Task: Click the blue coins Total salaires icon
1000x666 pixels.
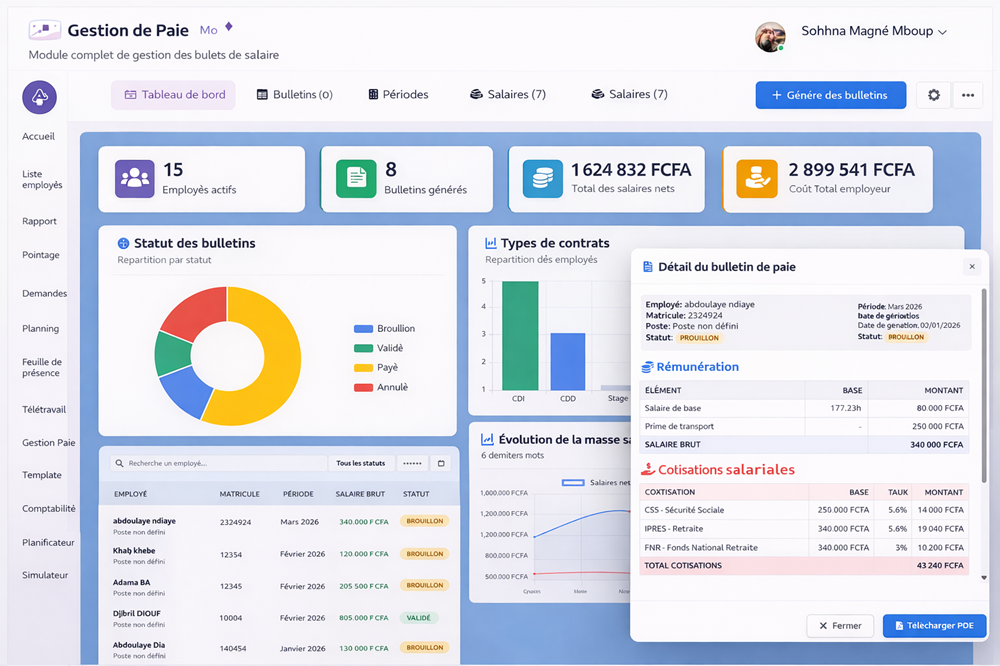Action: pos(542,179)
